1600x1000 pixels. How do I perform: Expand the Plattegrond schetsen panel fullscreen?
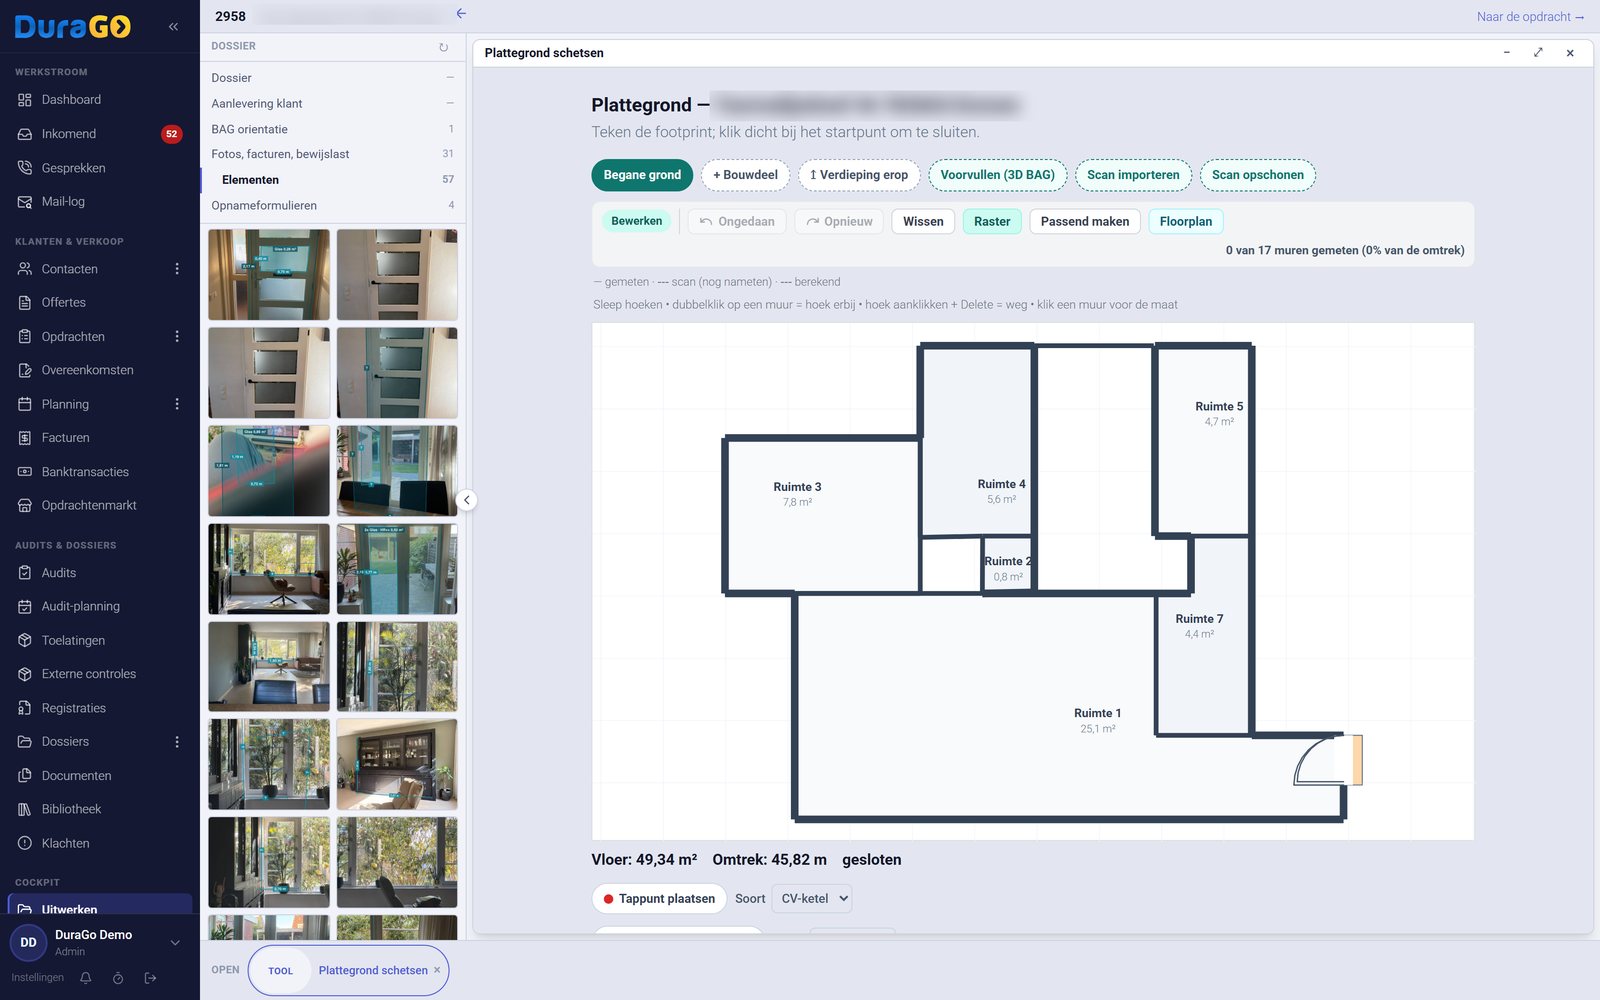coord(1538,53)
